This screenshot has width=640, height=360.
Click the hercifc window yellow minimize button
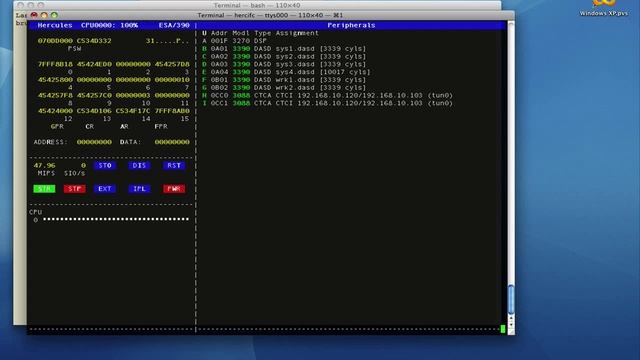pyautogui.click(x=44, y=15)
